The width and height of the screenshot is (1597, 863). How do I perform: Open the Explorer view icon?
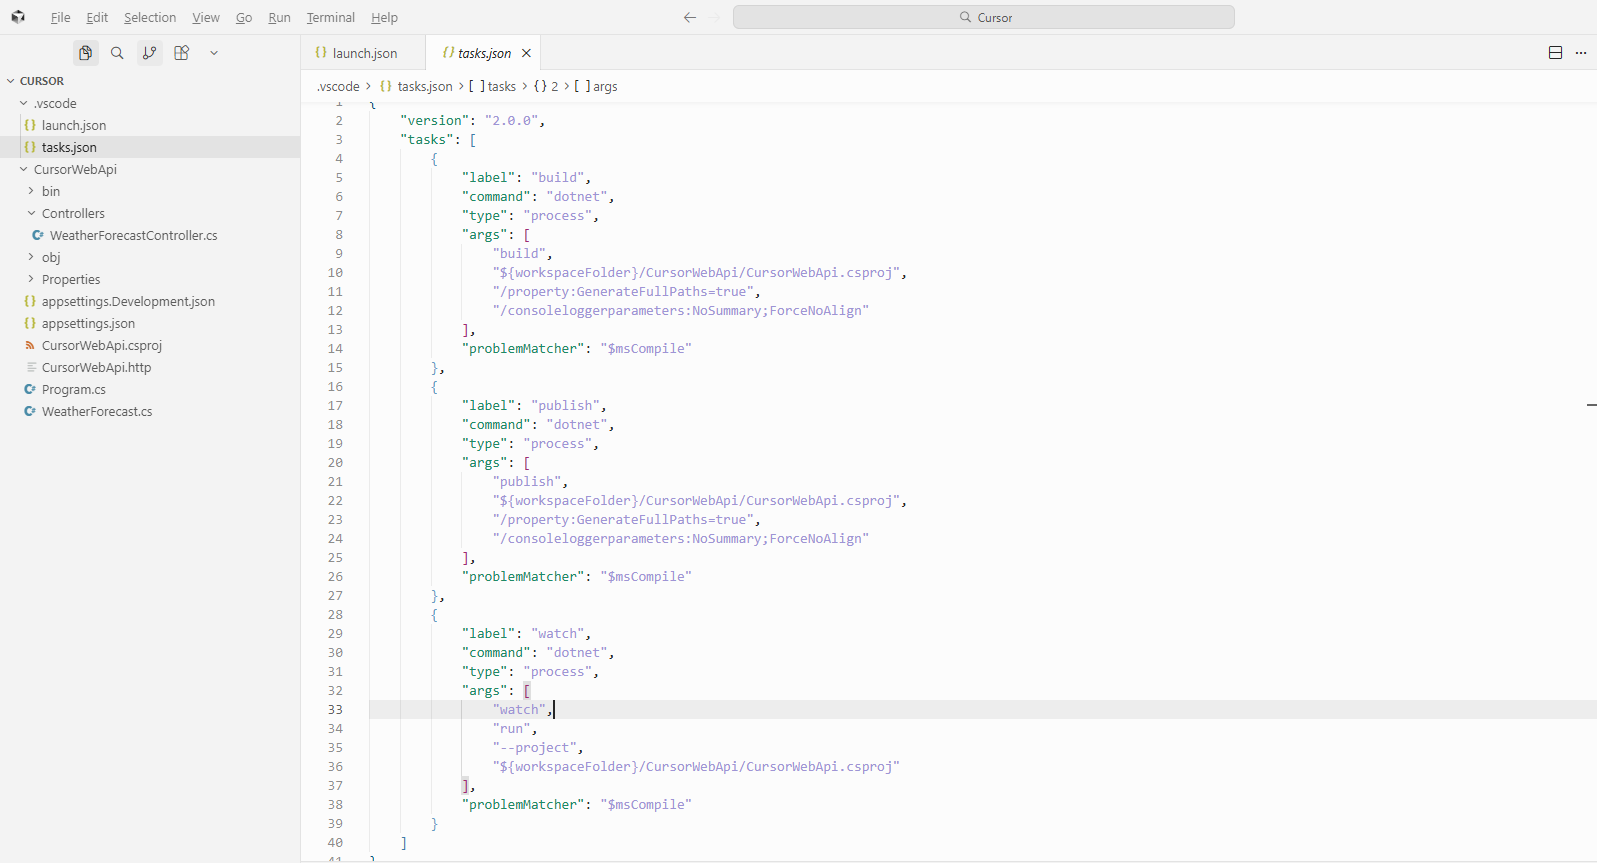(86, 53)
